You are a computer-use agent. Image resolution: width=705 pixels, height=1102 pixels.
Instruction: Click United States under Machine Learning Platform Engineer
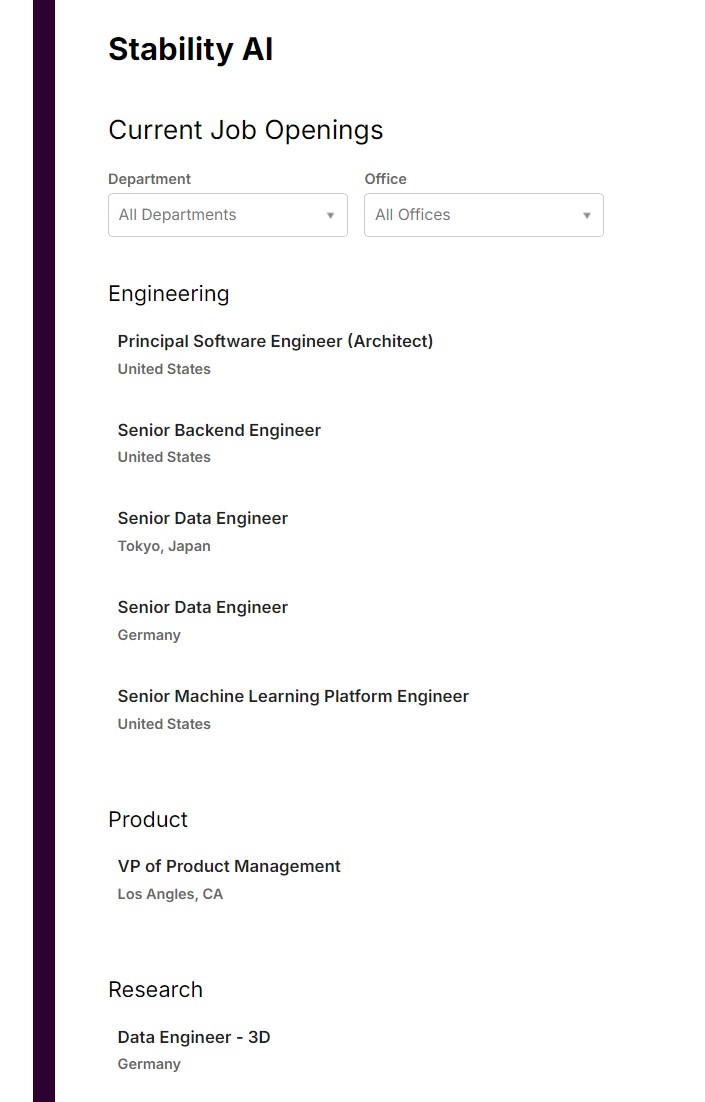[x=164, y=724]
